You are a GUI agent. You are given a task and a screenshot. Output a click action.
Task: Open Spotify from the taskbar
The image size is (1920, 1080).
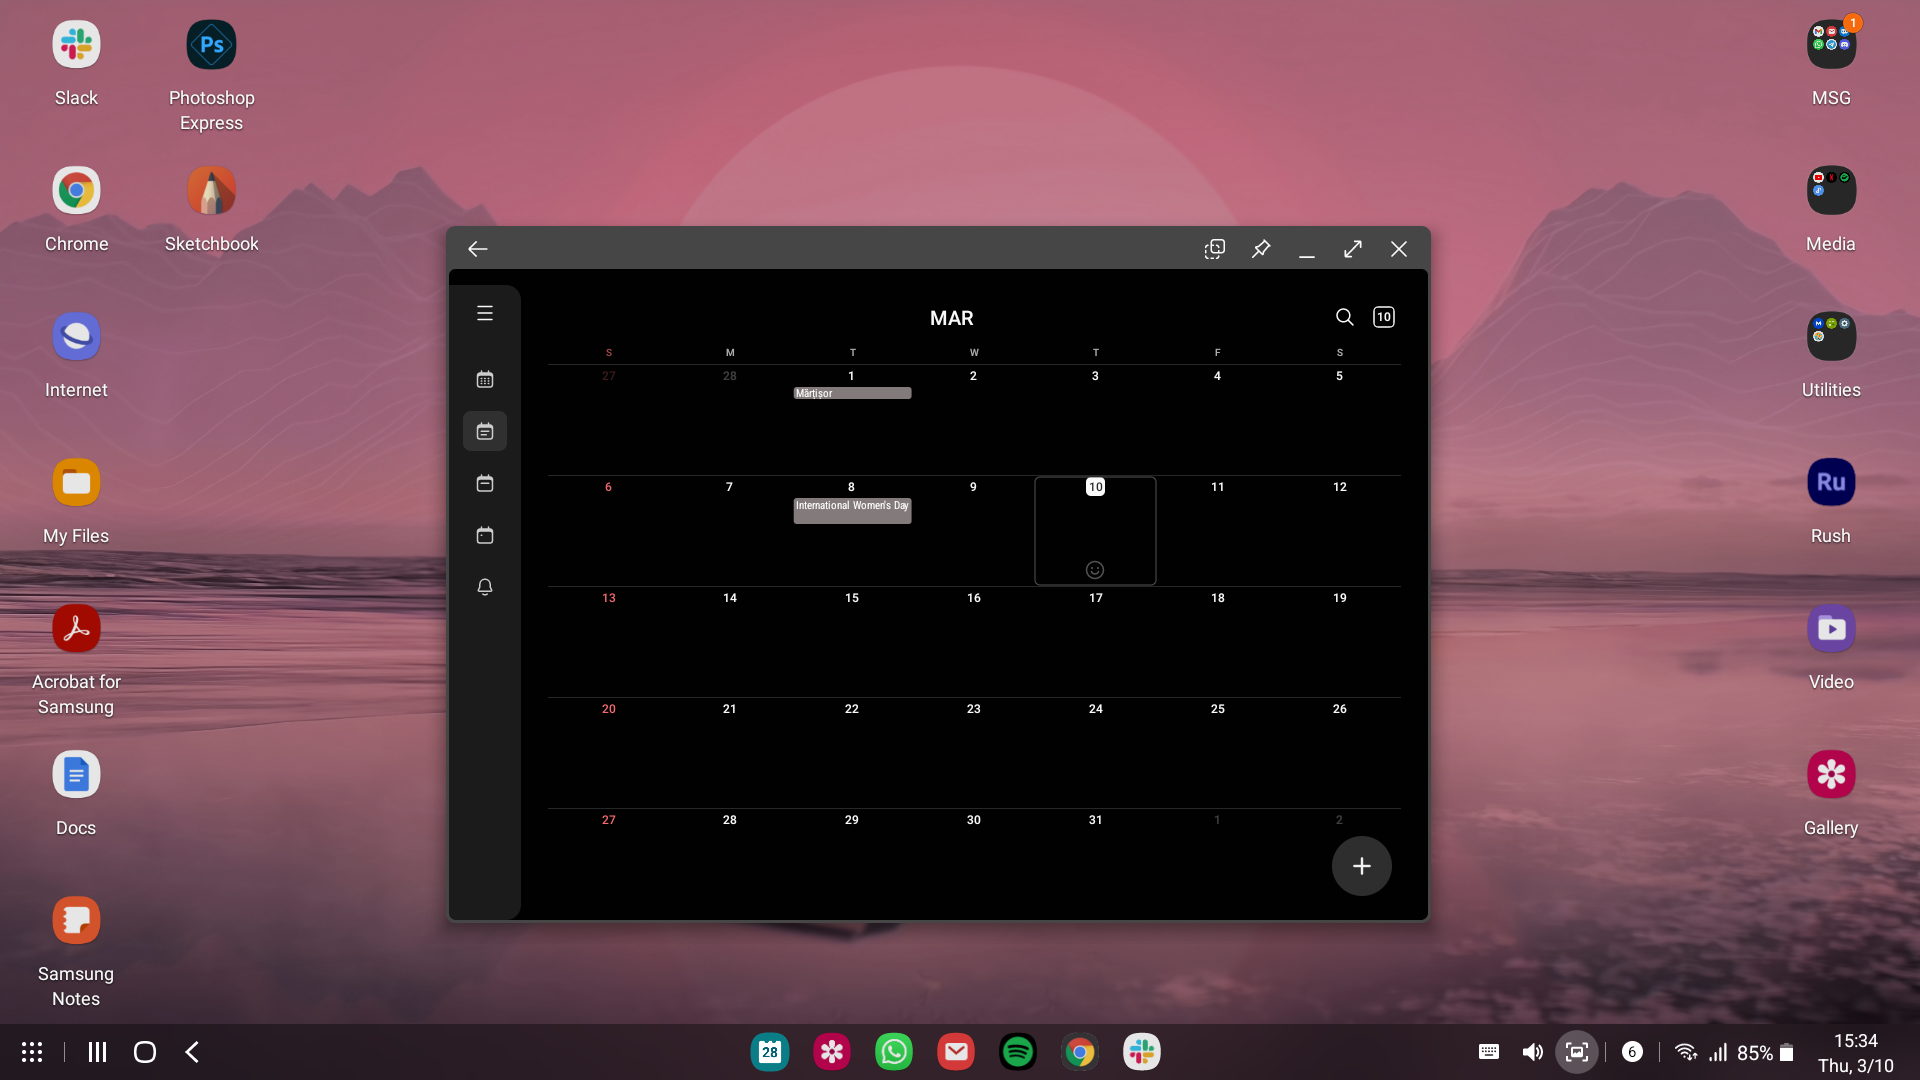(1018, 1052)
